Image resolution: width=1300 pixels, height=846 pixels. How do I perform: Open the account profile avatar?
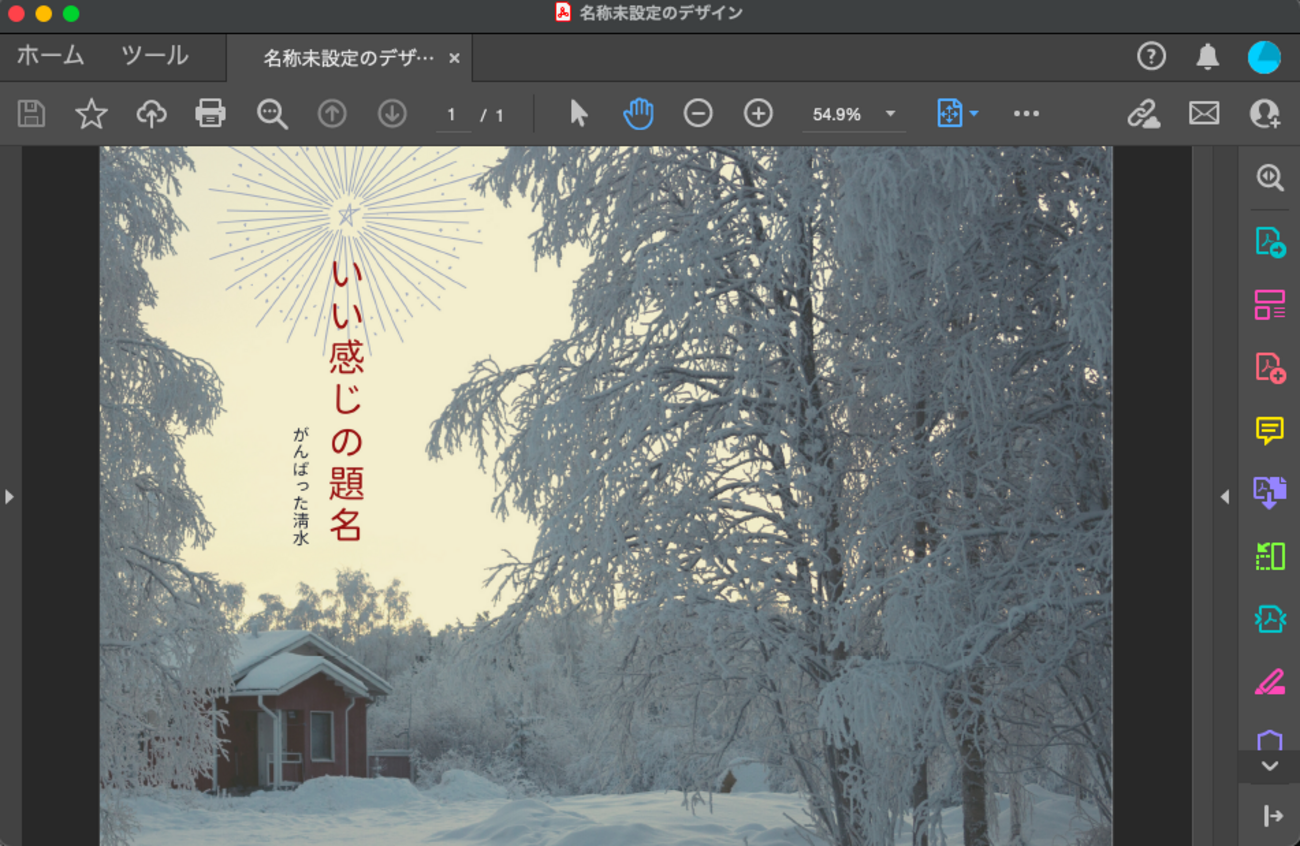click(1264, 57)
